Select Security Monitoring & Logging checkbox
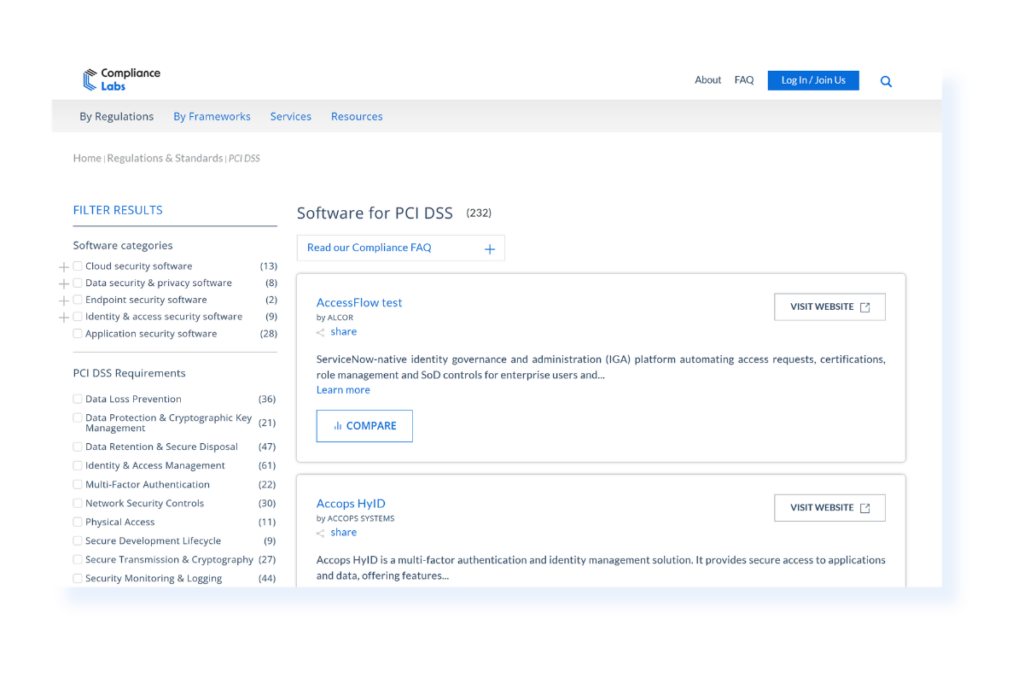The image size is (1024, 683). click(78, 579)
